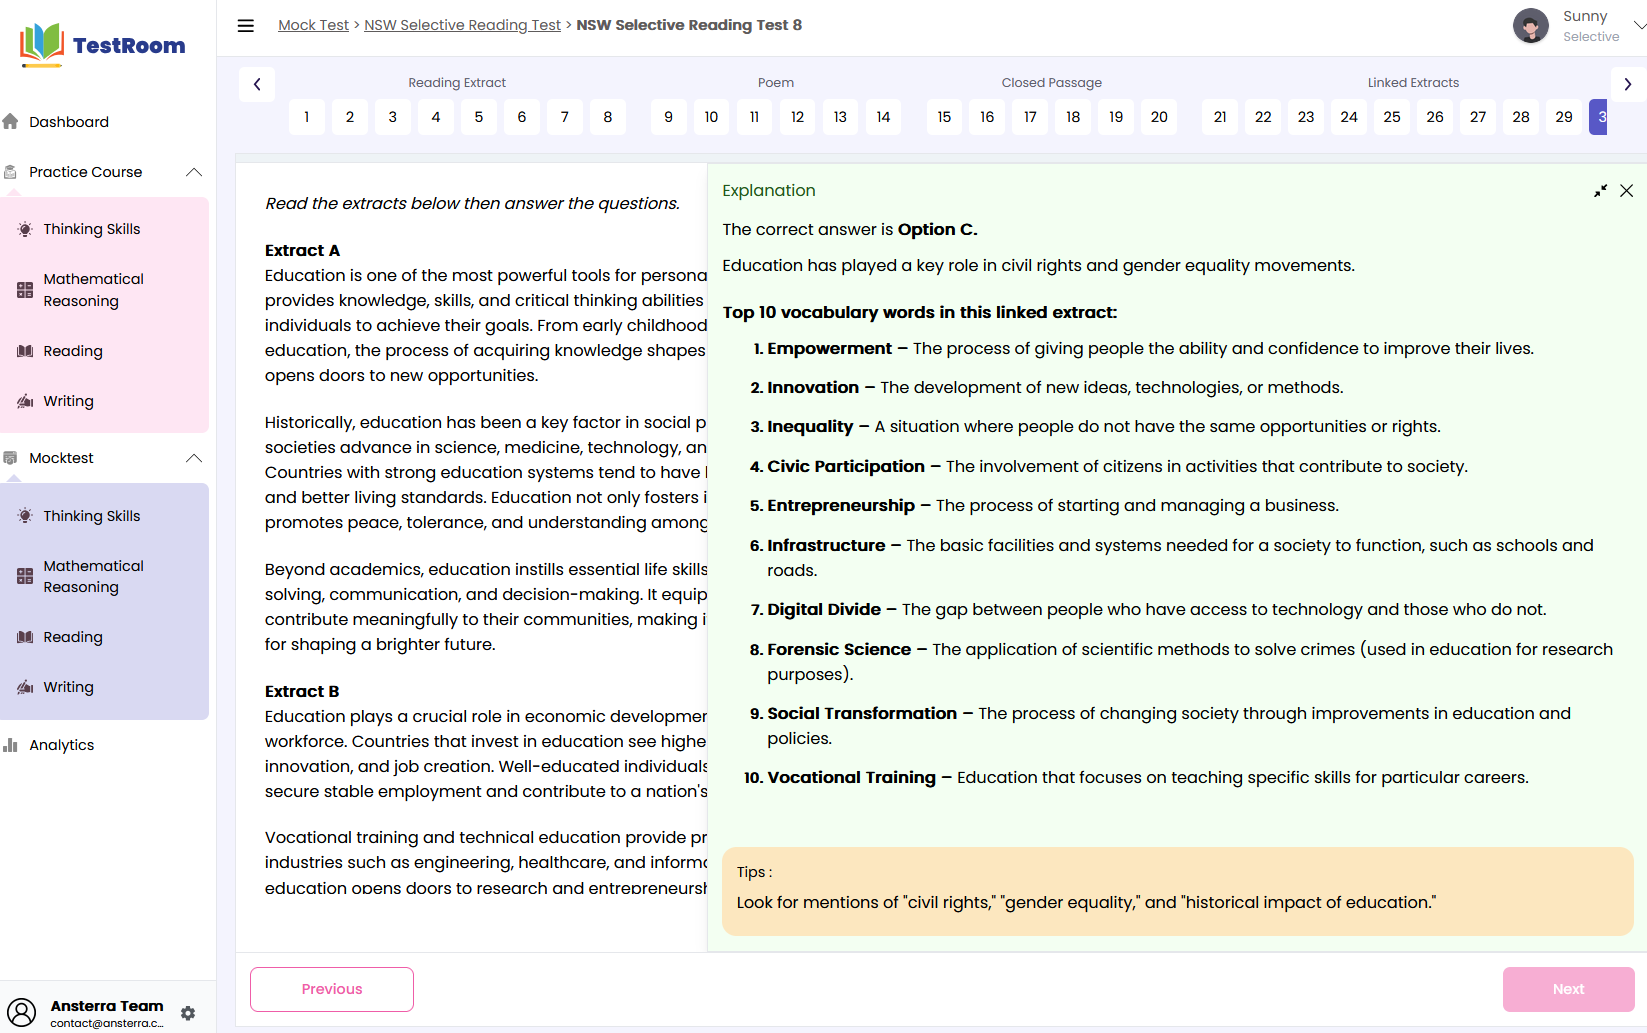Click Mathematical Reasoning icon under Mocktest
This screenshot has width=1647, height=1033.
tap(25, 576)
